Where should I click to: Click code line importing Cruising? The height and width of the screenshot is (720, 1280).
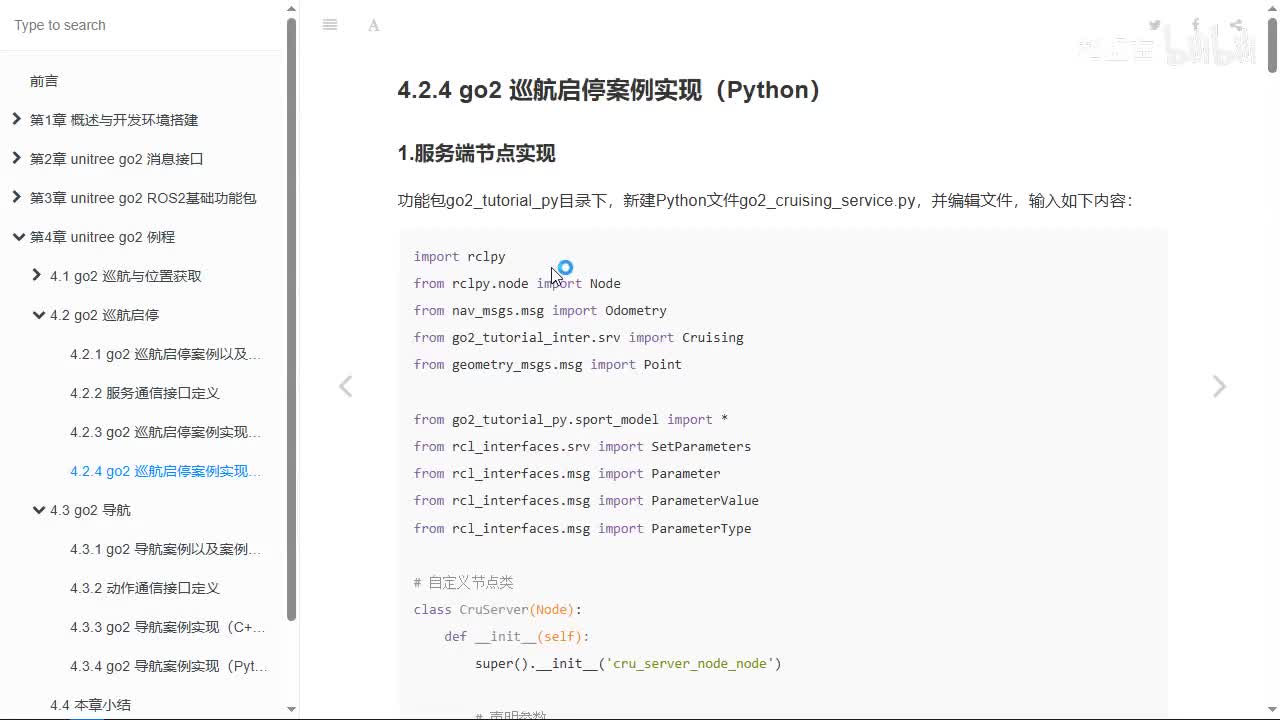coord(578,337)
